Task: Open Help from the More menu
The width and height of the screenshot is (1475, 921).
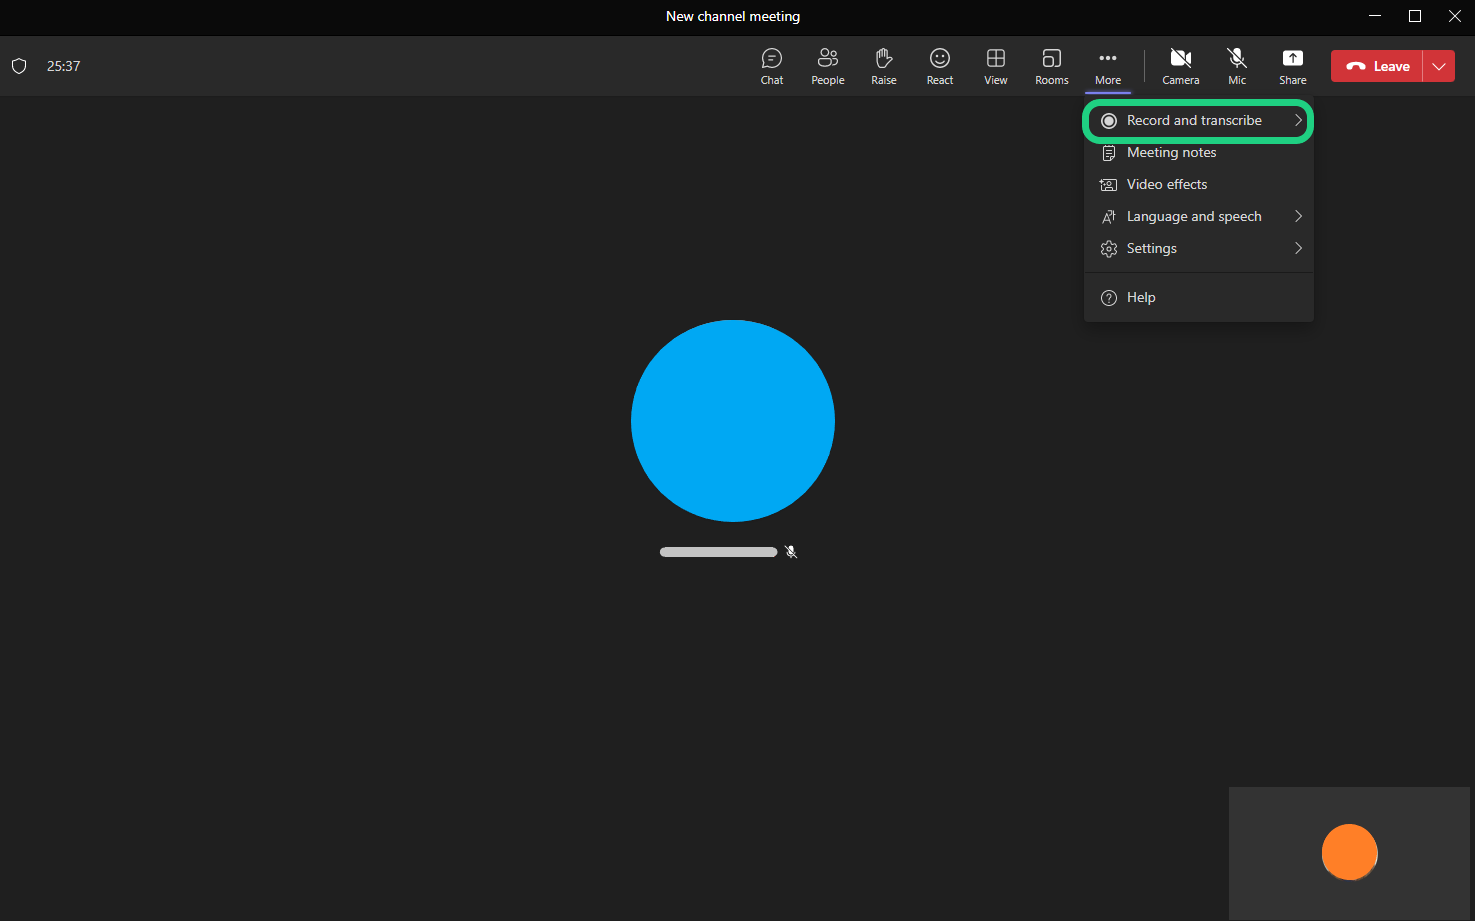Action: tap(1140, 298)
